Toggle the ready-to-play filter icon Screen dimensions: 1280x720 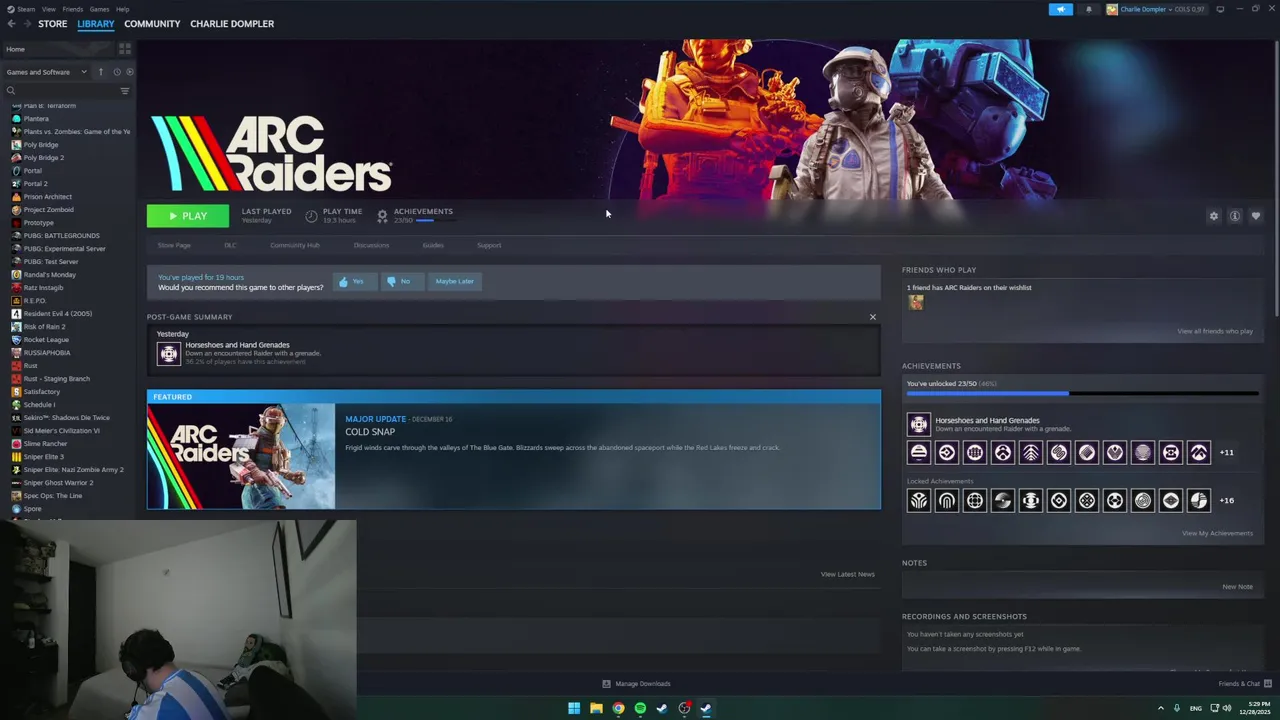pos(130,72)
